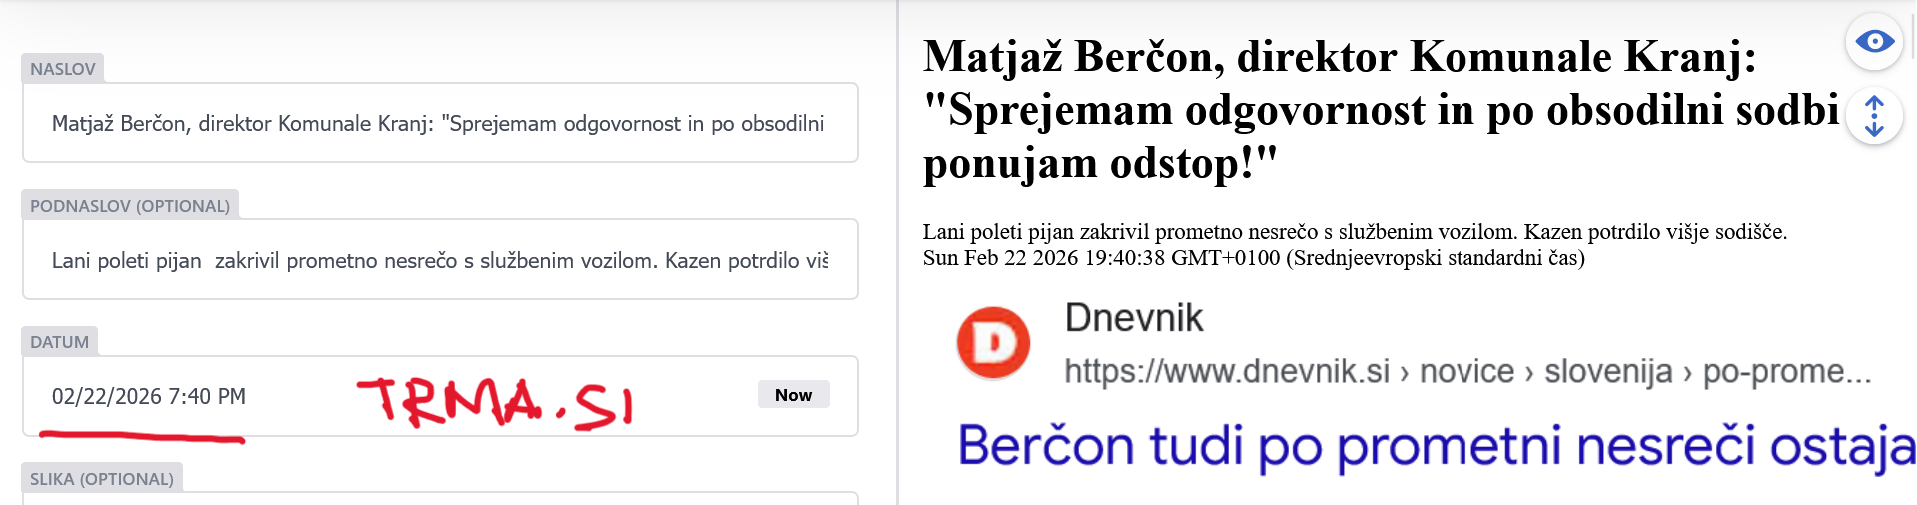
Task: Click the NASLOV field label
Action: pyautogui.click(x=63, y=69)
